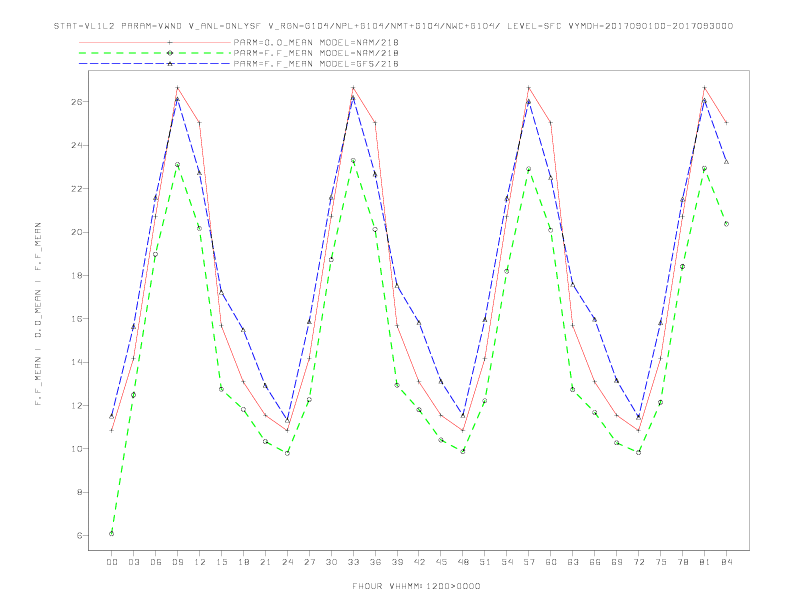Screen dimensions: 792x612
Task: Click the vertical y-axis label F.F_MEAN | O.O_MEAN
Action: [38, 314]
